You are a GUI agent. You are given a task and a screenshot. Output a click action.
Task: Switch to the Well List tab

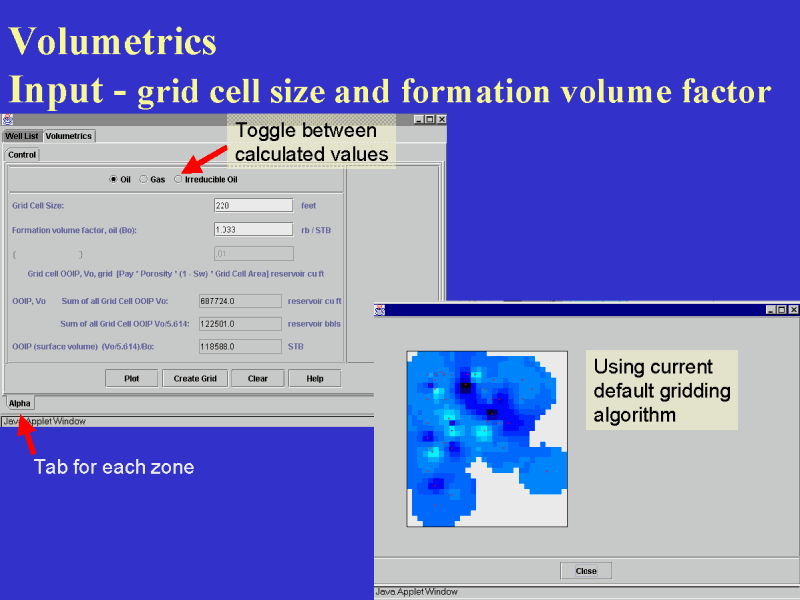21,136
